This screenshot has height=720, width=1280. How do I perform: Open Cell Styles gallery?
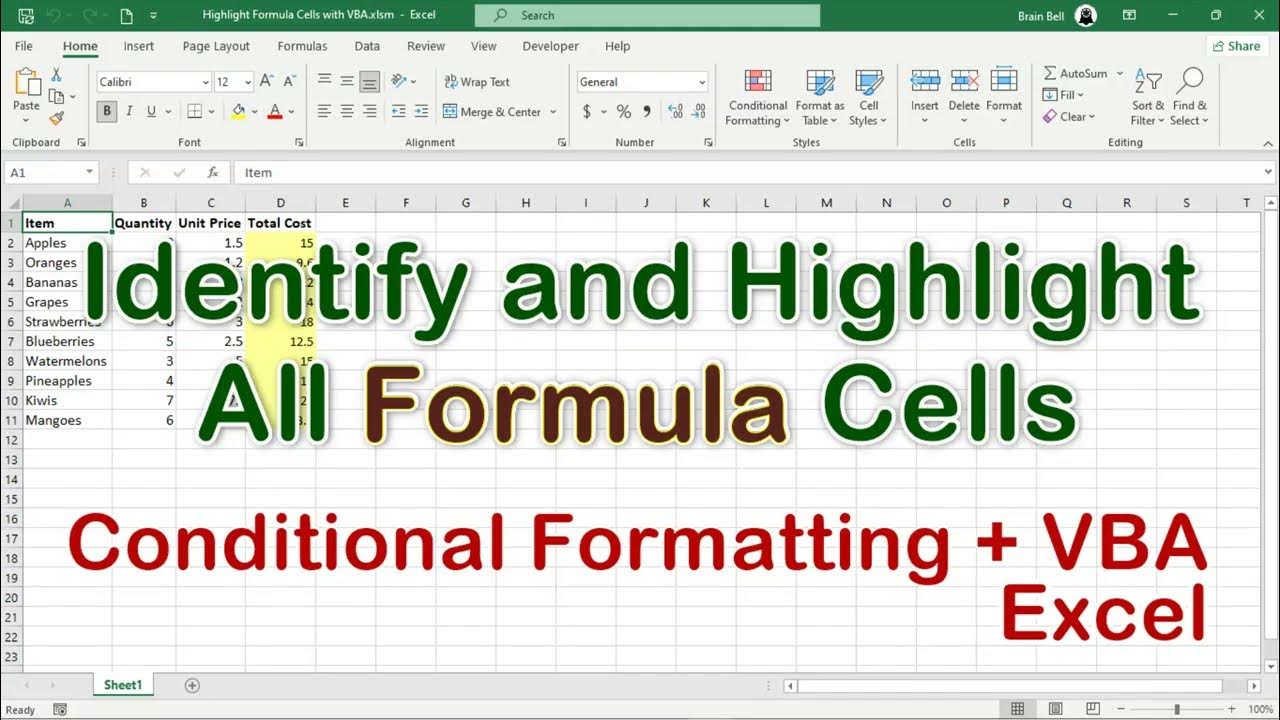click(869, 98)
